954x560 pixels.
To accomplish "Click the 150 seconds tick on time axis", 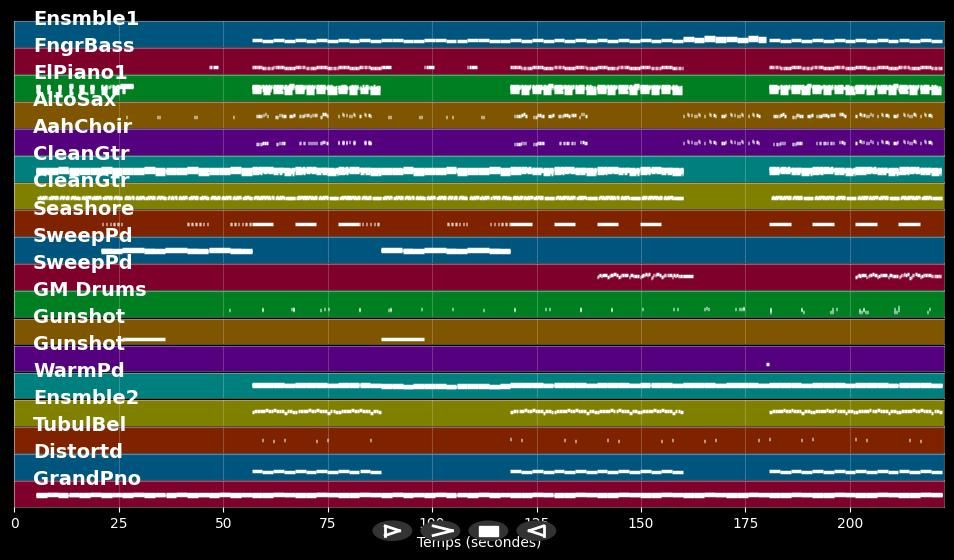I will [641, 523].
